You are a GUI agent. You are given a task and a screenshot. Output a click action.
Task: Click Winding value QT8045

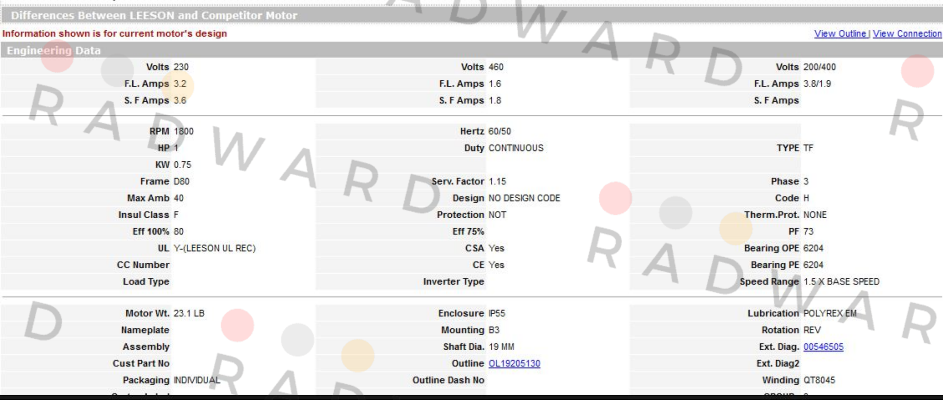pyautogui.click(x=819, y=380)
